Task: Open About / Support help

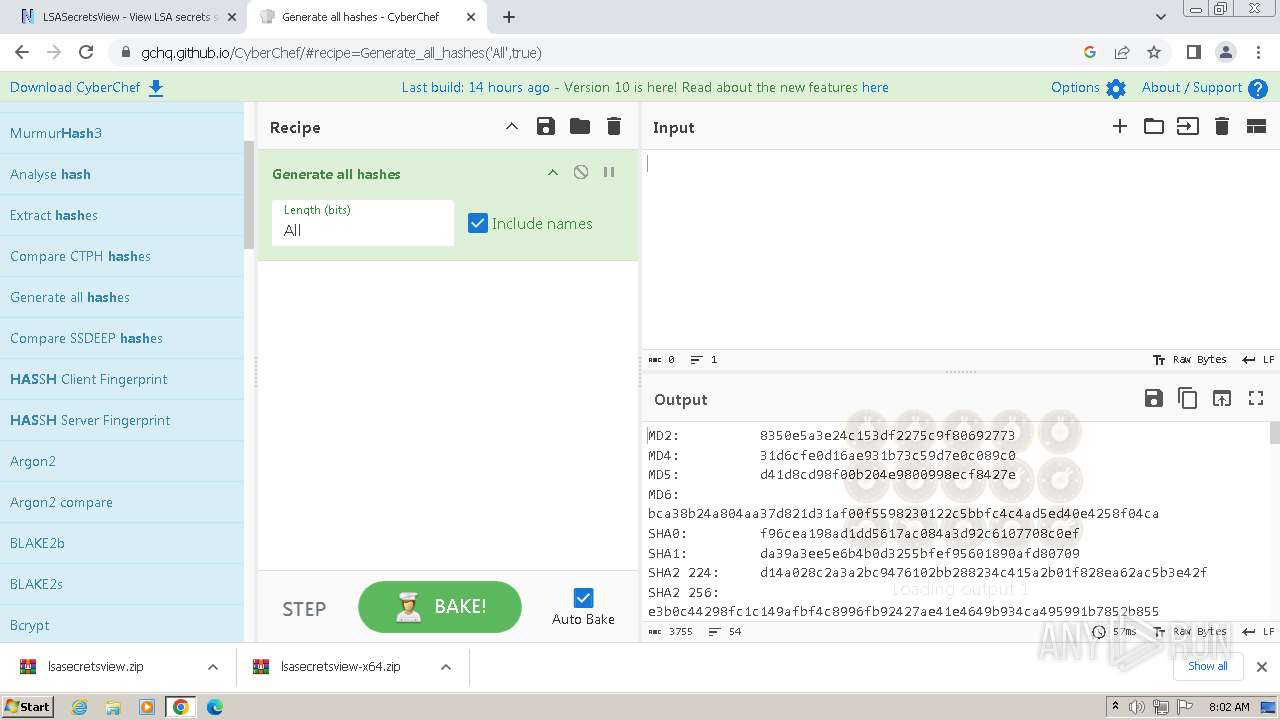Action: click(1204, 88)
